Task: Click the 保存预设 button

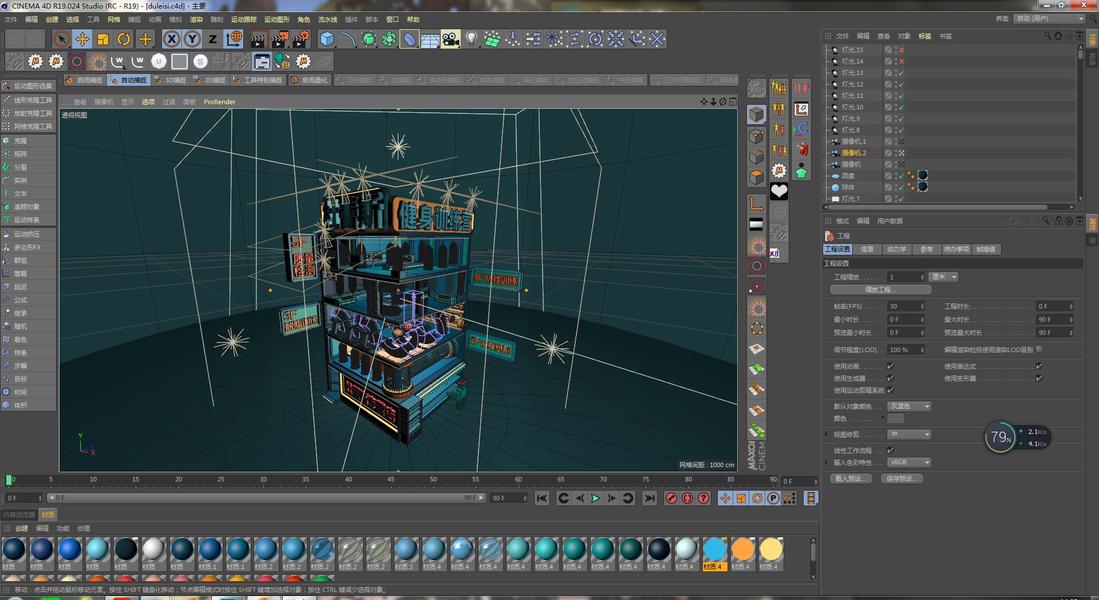Action: pyautogui.click(x=900, y=478)
